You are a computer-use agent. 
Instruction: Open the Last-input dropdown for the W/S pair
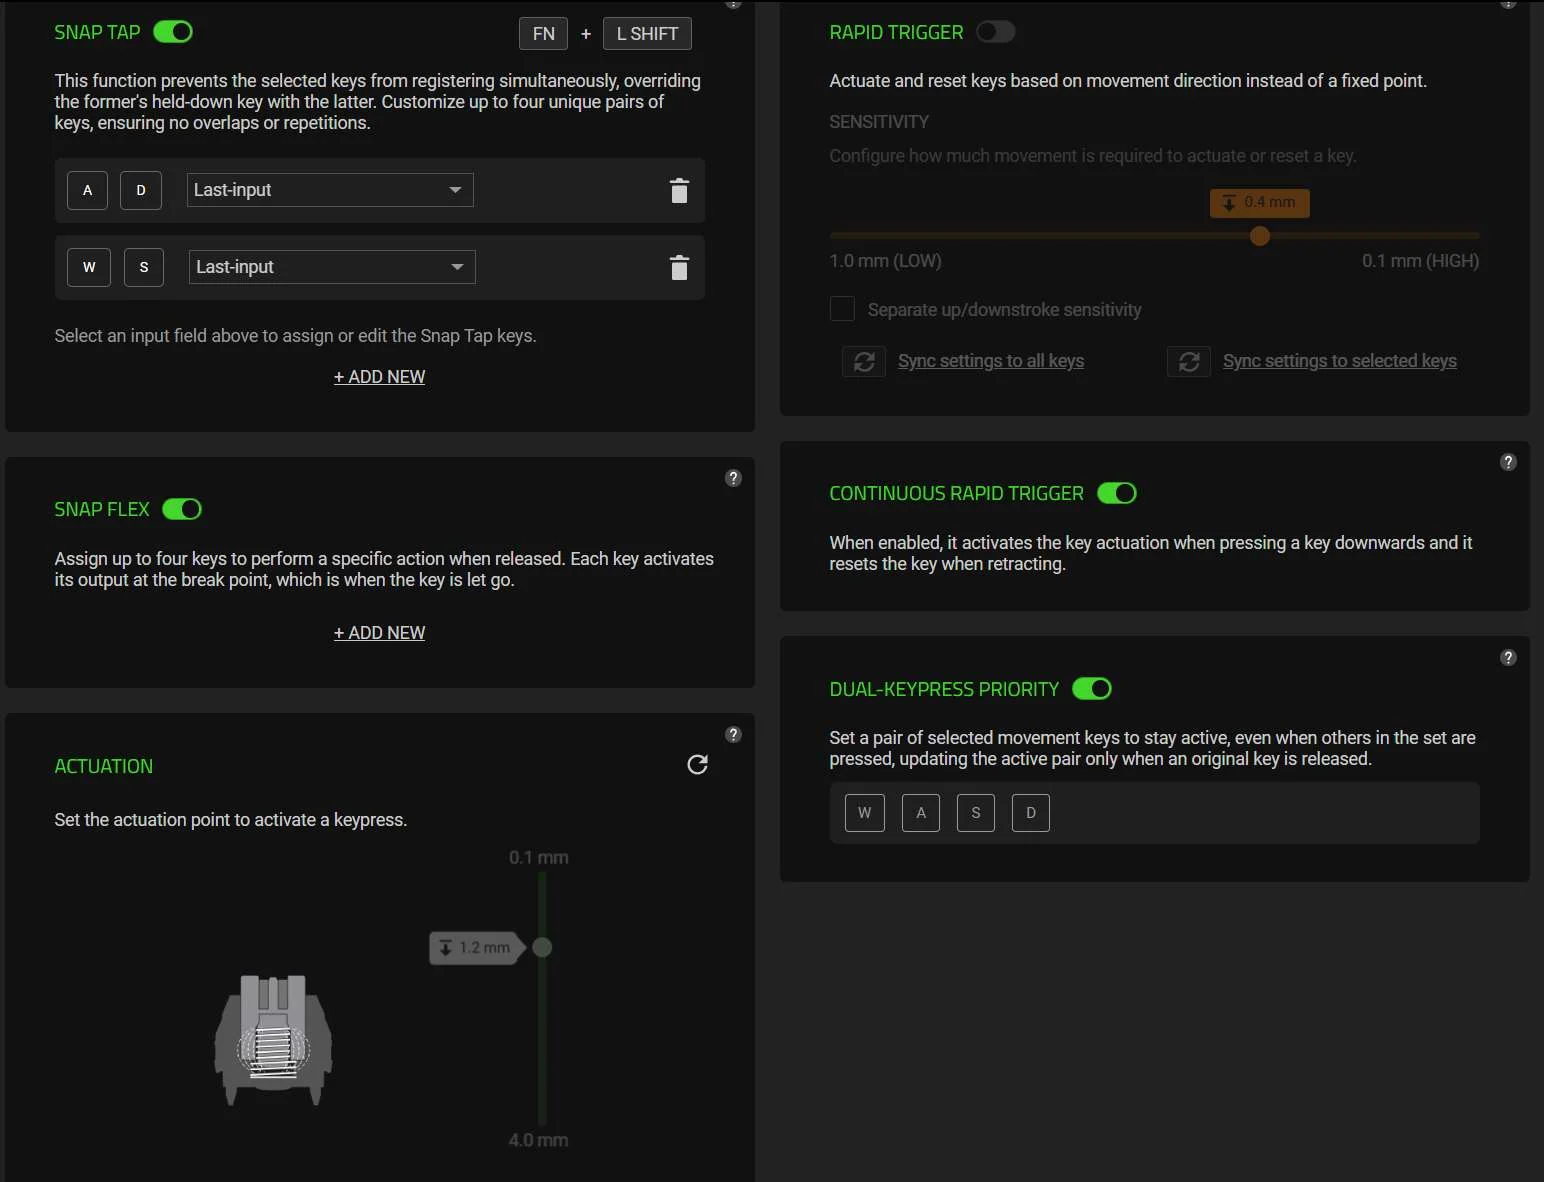pyautogui.click(x=332, y=267)
